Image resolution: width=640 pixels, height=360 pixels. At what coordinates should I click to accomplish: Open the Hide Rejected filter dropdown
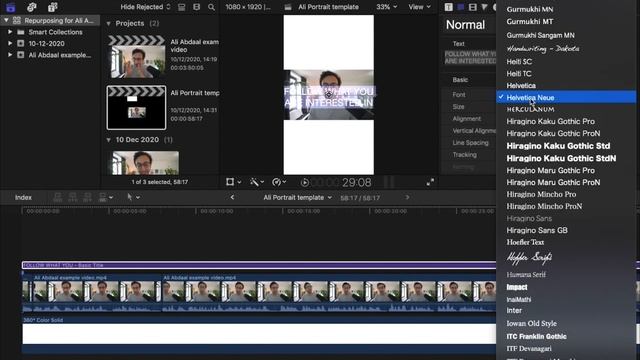tap(145, 7)
